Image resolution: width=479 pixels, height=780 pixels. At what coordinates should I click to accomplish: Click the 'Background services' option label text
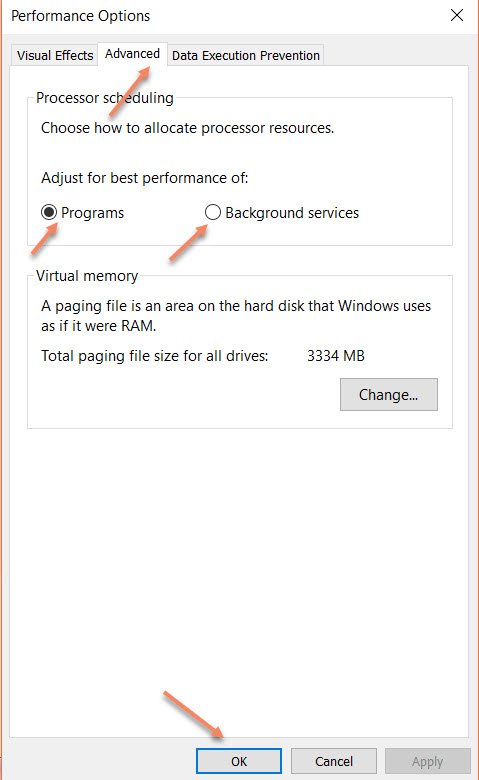tap(292, 213)
